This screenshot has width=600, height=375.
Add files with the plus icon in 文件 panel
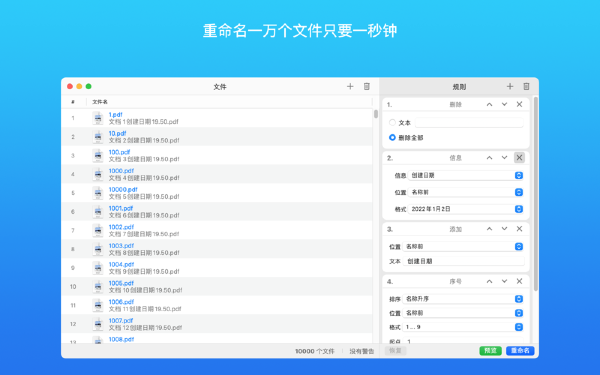point(350,86)
